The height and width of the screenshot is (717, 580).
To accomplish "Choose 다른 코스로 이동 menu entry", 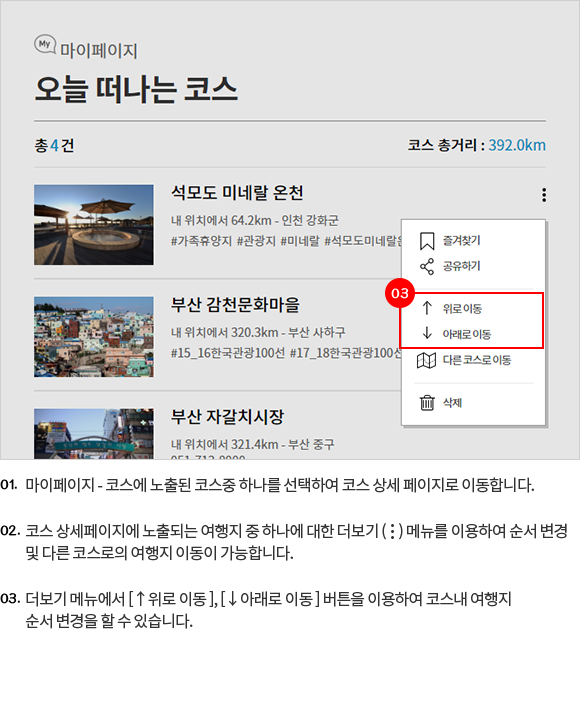I will coord(477,360).
